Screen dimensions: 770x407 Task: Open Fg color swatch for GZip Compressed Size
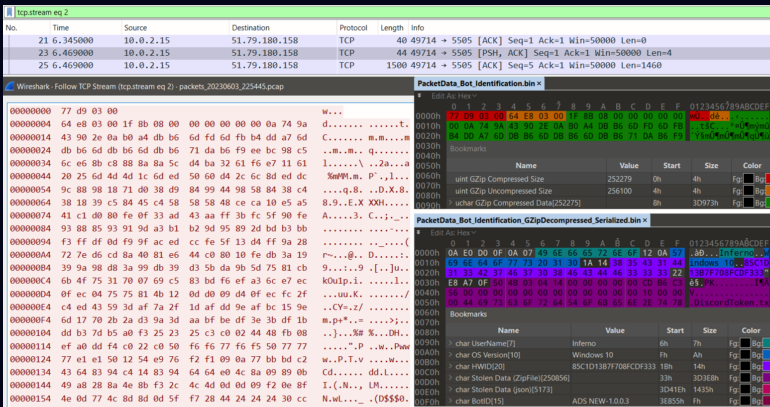pos(748,179)
